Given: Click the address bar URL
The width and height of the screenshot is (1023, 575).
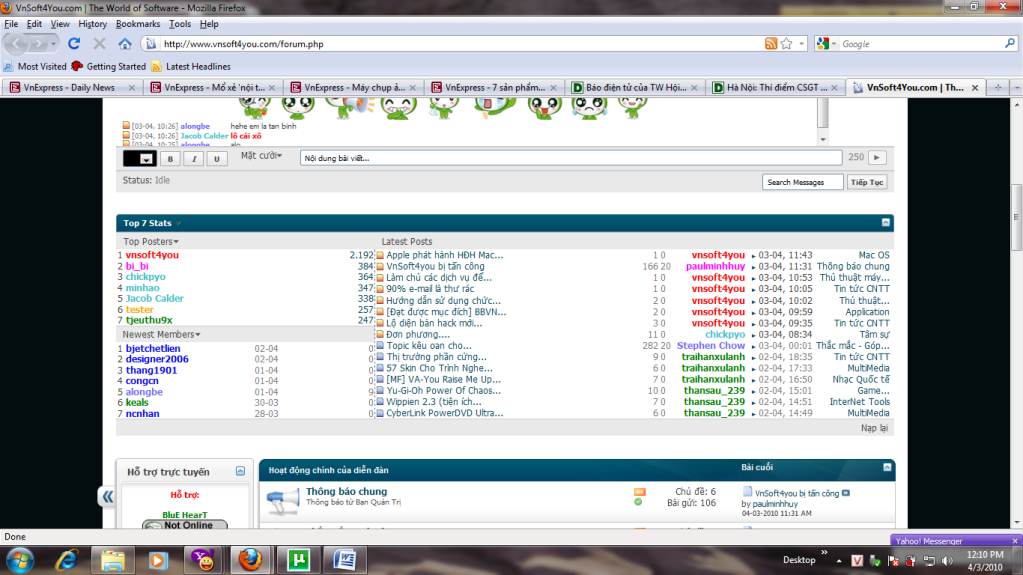Looking at the screenshot, I should coord(243,44).
